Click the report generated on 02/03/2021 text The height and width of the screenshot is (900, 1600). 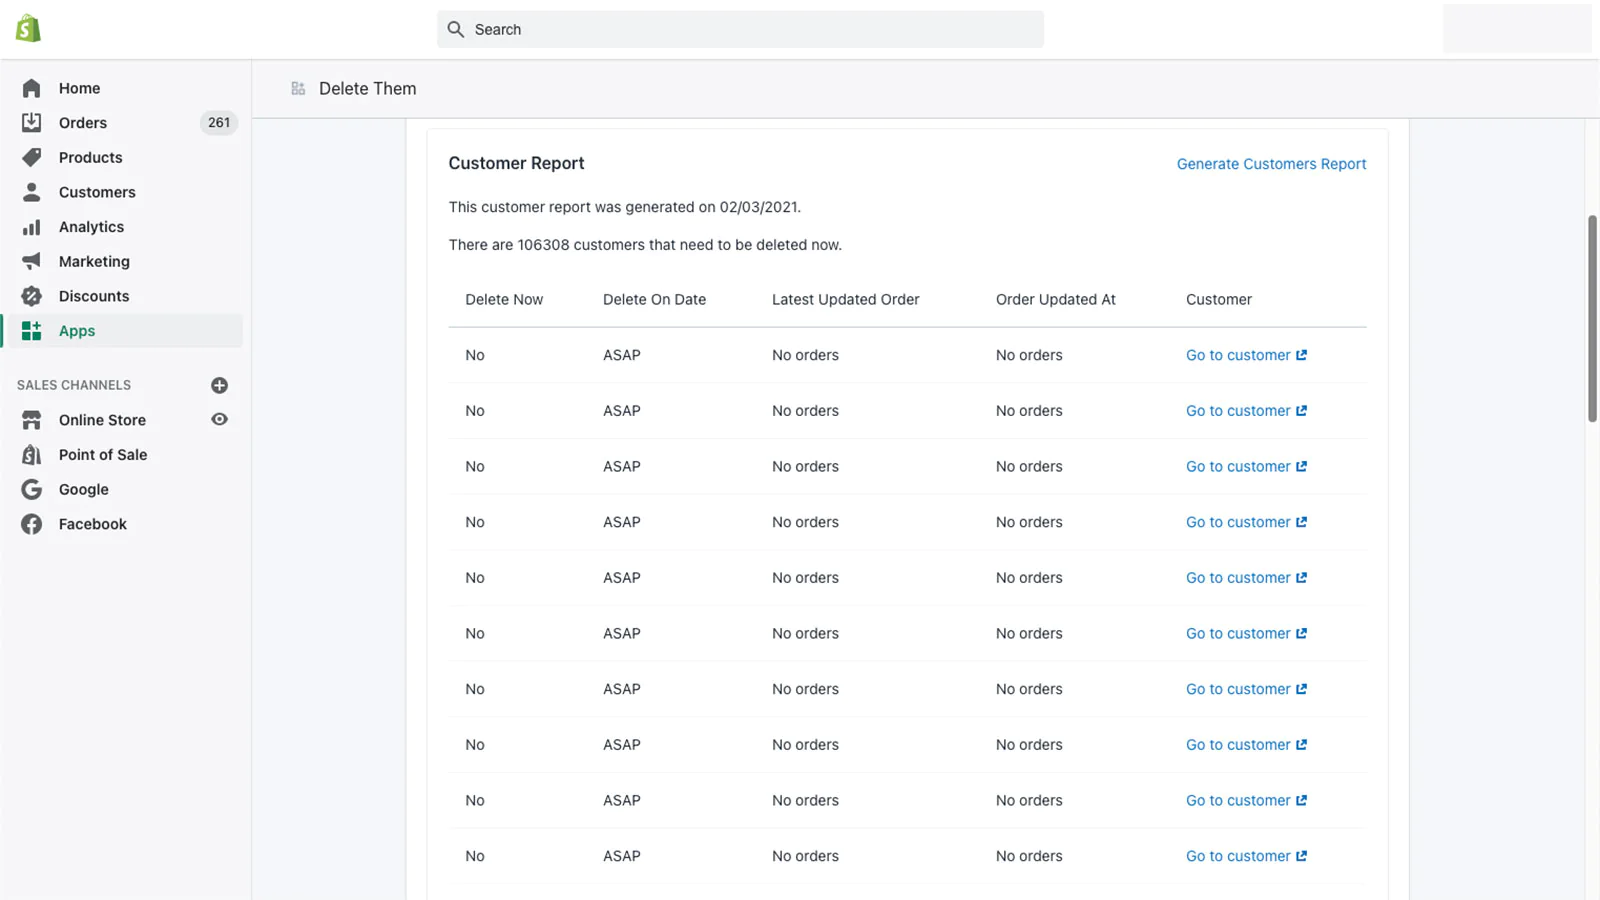point(624,207)
